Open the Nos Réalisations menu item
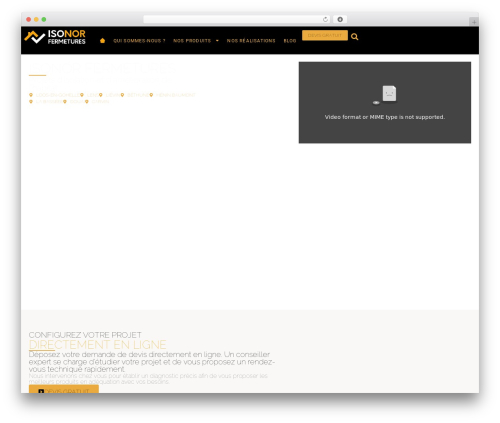 pyautogui.click(x=251, y=41)
